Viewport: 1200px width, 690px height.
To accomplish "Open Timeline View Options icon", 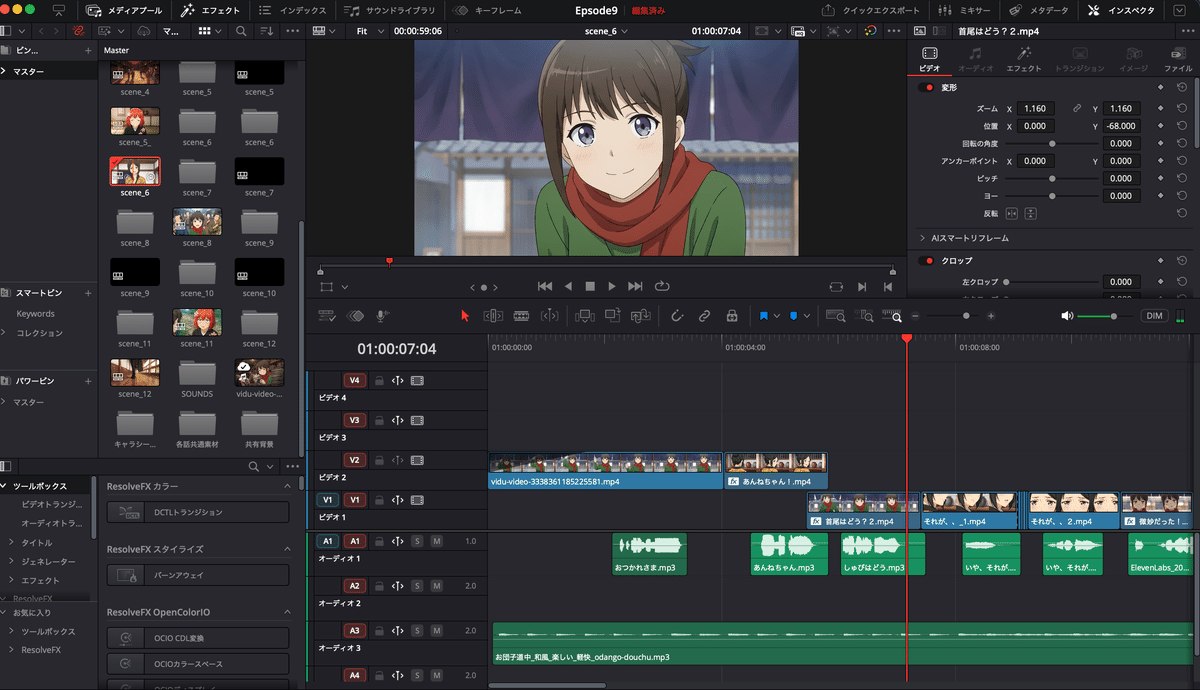I will point(327,316).
